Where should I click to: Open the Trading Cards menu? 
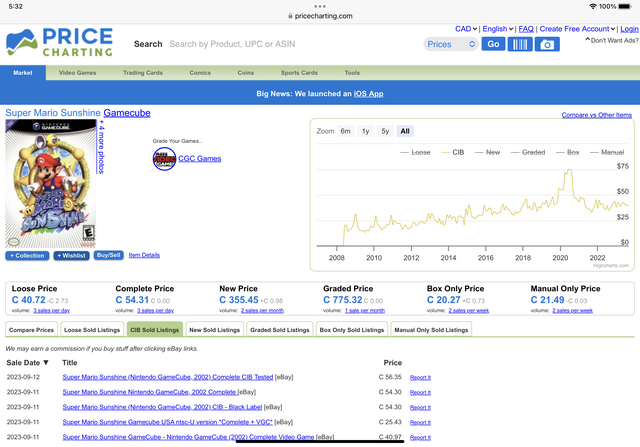click(x=143, y=73)
